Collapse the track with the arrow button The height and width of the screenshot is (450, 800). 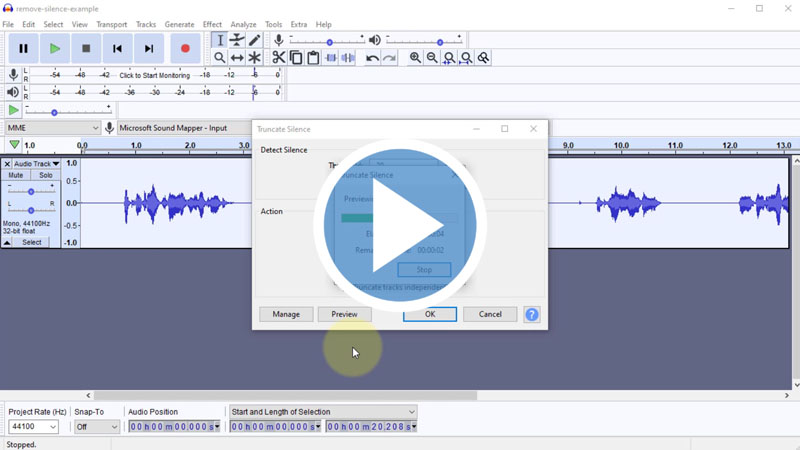[7, 242]
